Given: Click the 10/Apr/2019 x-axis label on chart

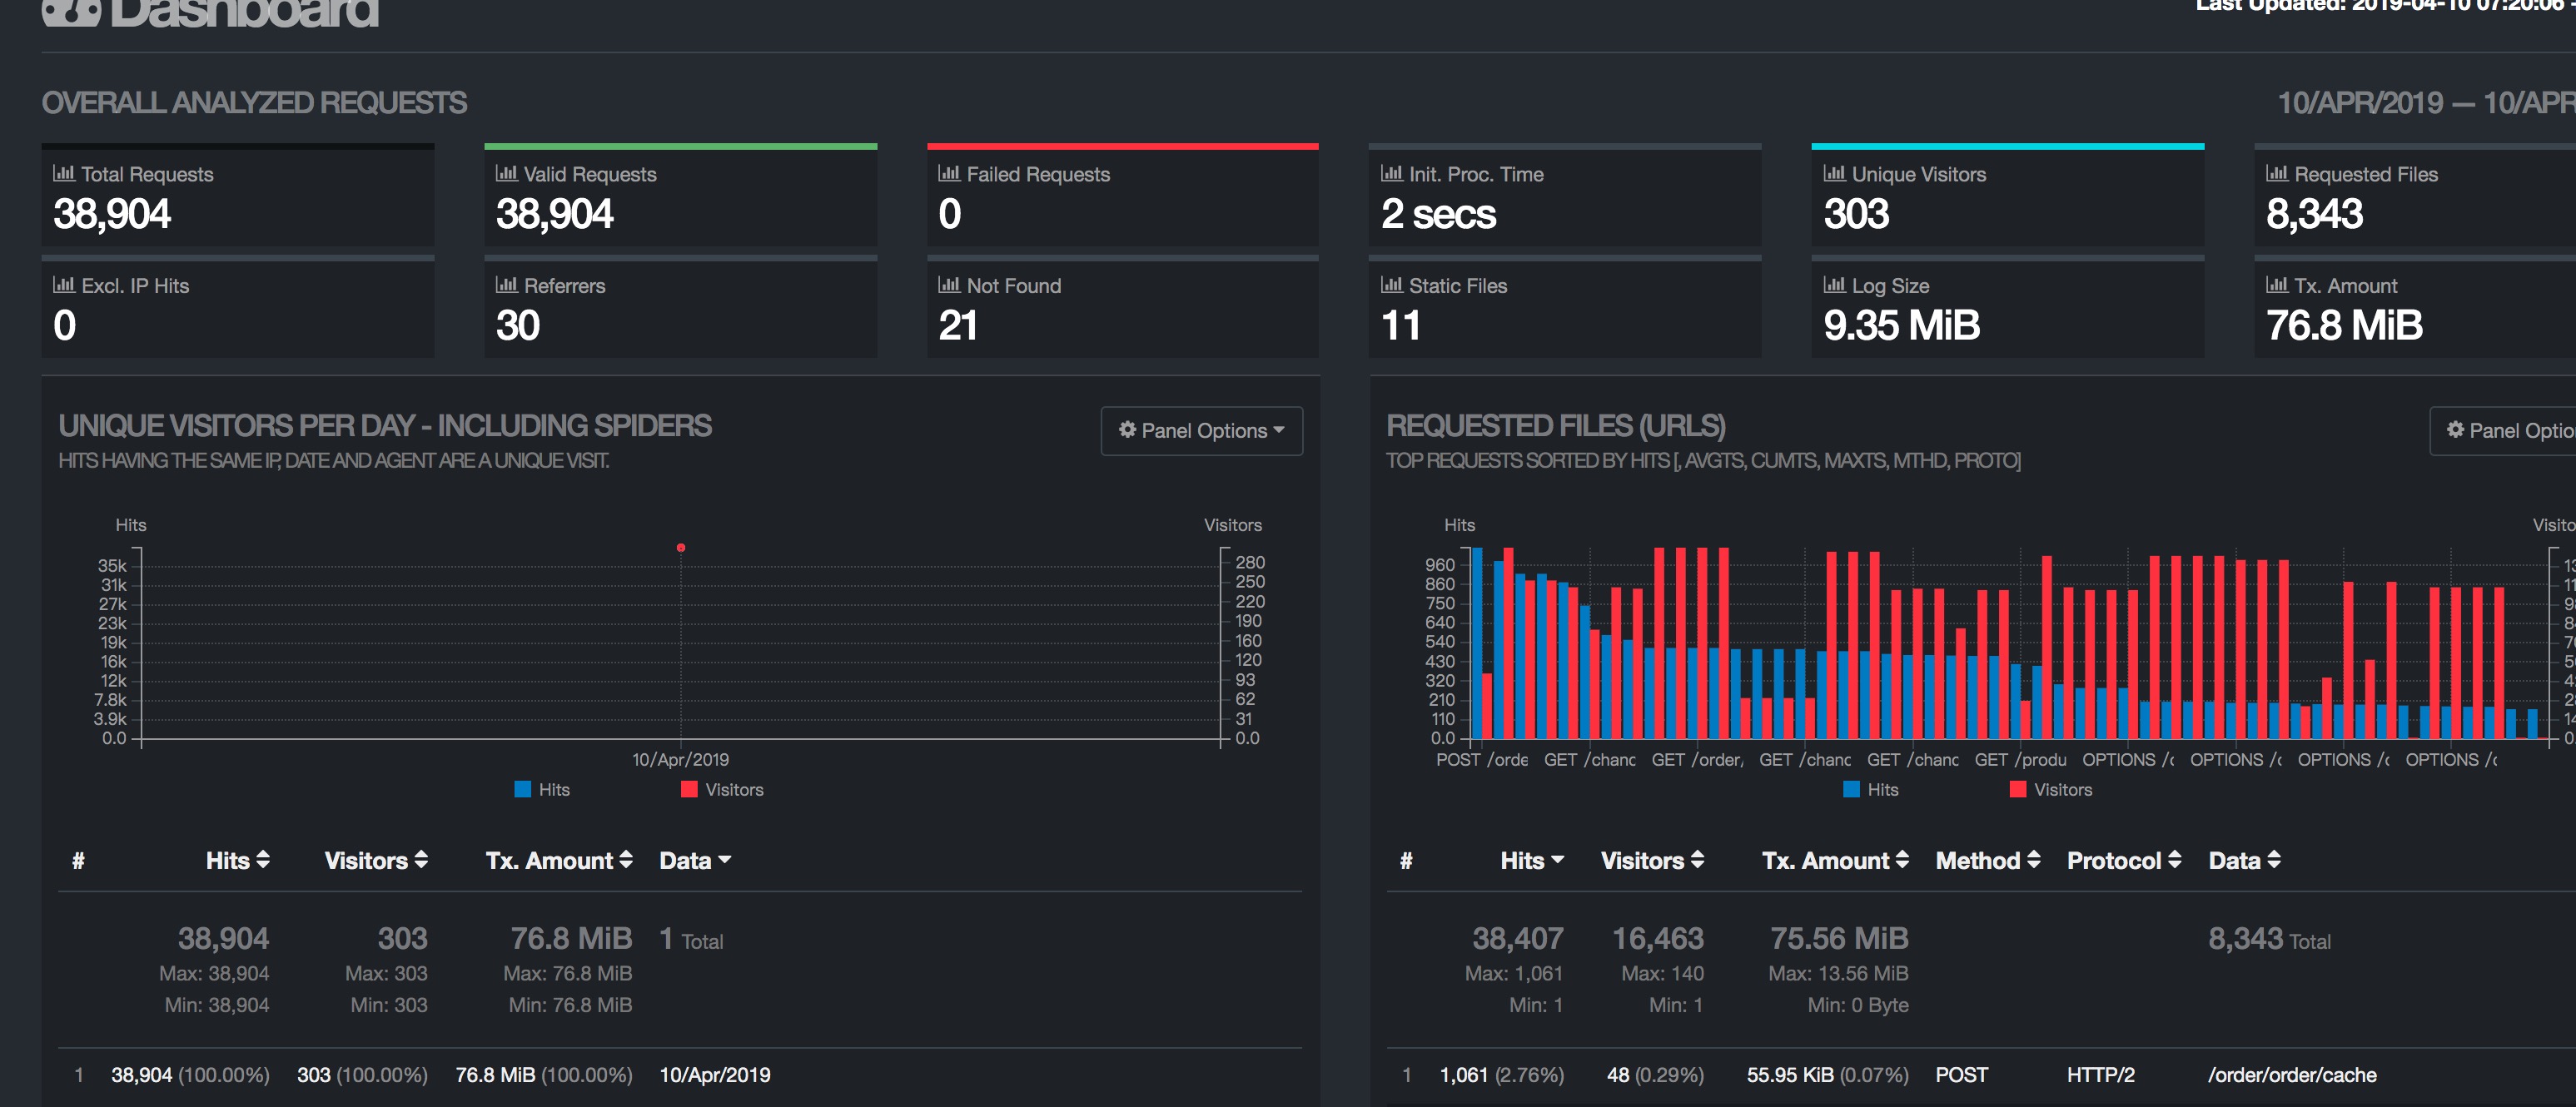Looking at the screenshot, I should (680, 760).
